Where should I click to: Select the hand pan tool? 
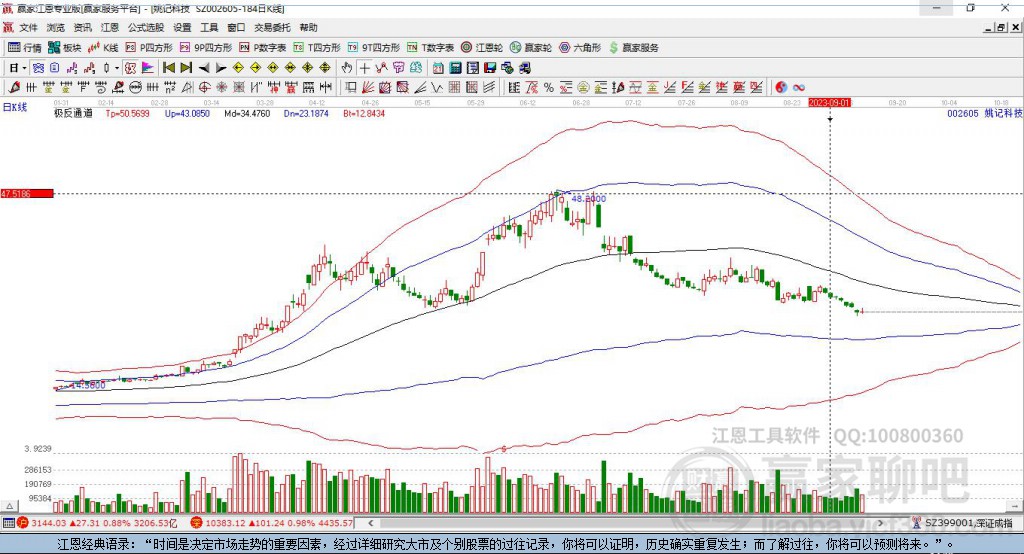point(347,68)
